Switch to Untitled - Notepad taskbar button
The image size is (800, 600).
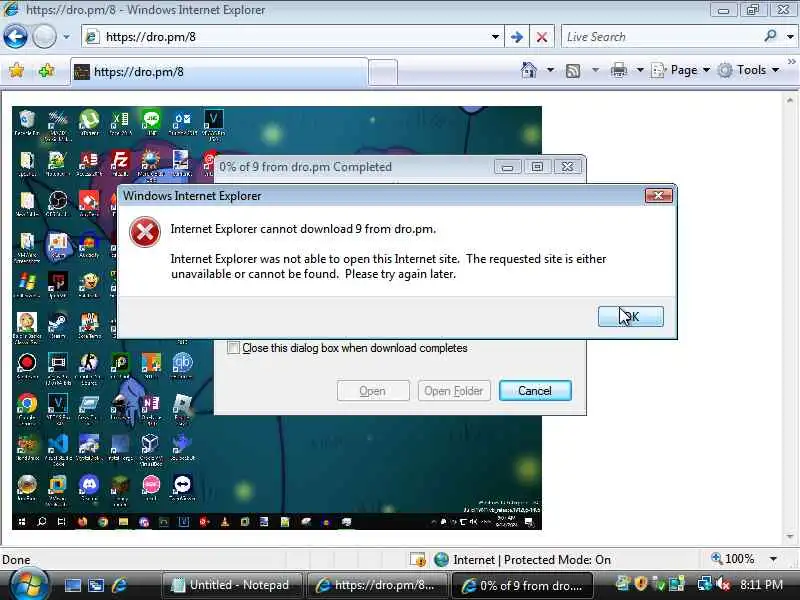[x=232, y=585]
